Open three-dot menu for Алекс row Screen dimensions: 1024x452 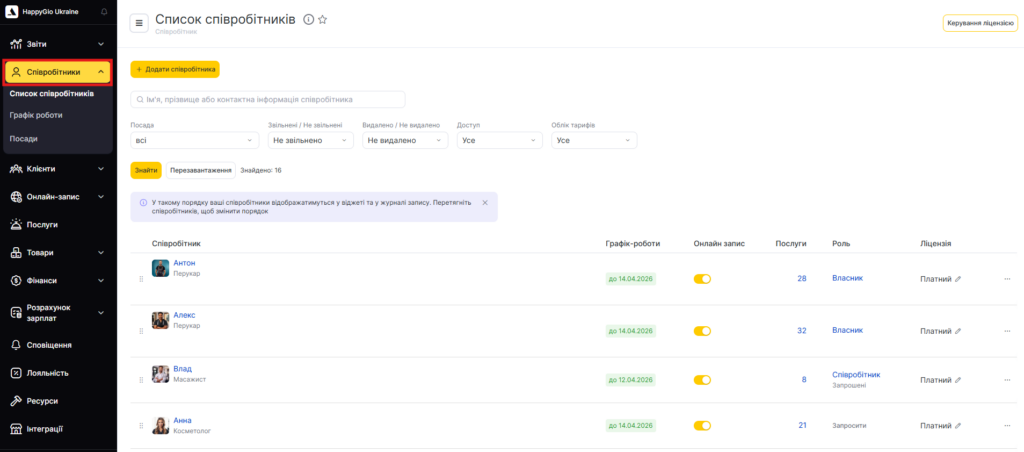pyautogui.click(x=1007, y=331)
